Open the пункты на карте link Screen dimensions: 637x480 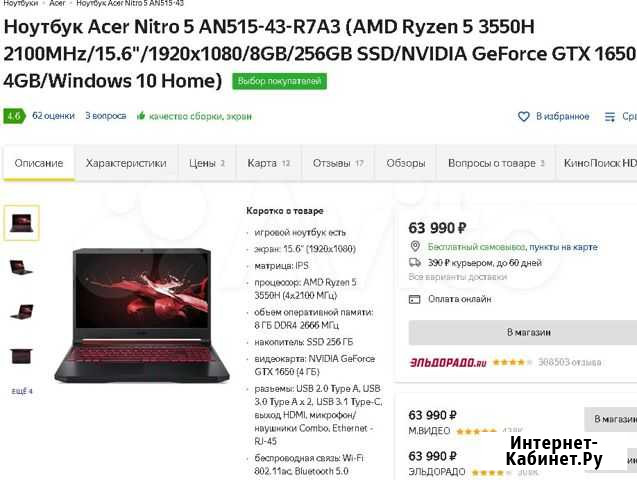563,247
